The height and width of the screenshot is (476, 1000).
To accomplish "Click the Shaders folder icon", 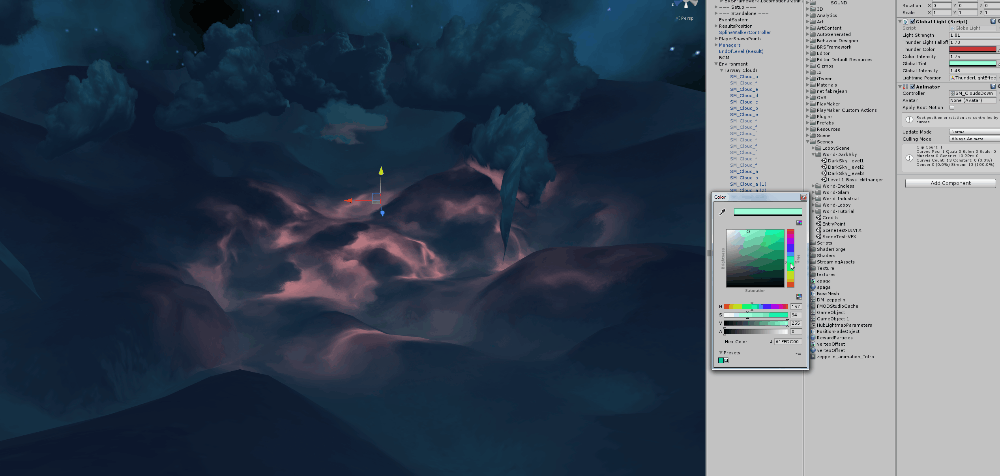I will coord(812,255).
